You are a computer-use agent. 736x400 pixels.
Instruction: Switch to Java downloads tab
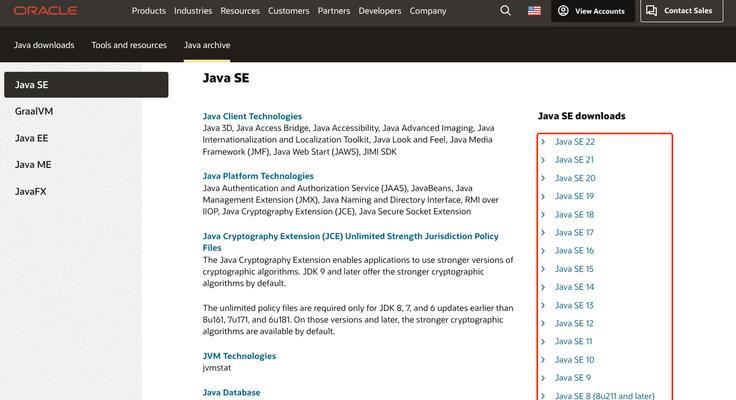pyautogui.click(x=44, y=45)
